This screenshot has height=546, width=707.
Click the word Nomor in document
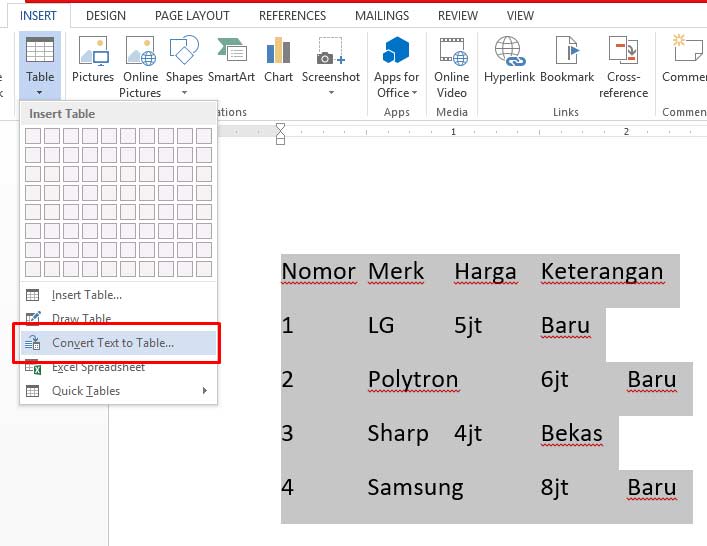318,271
